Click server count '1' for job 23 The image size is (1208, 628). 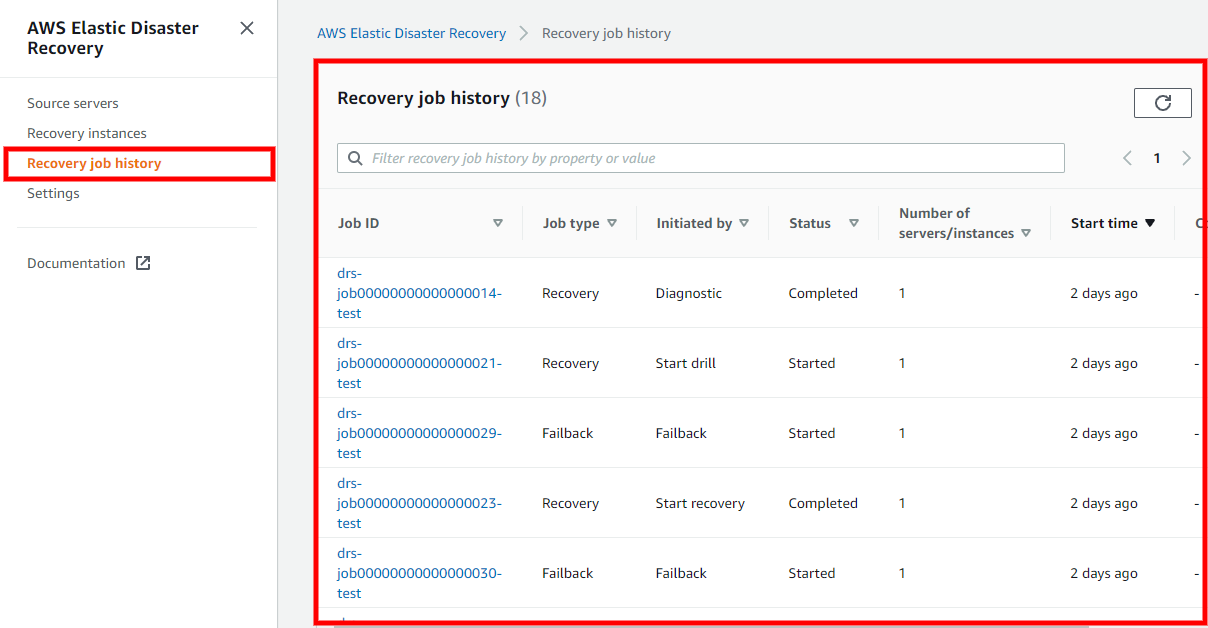coord(902,503)
